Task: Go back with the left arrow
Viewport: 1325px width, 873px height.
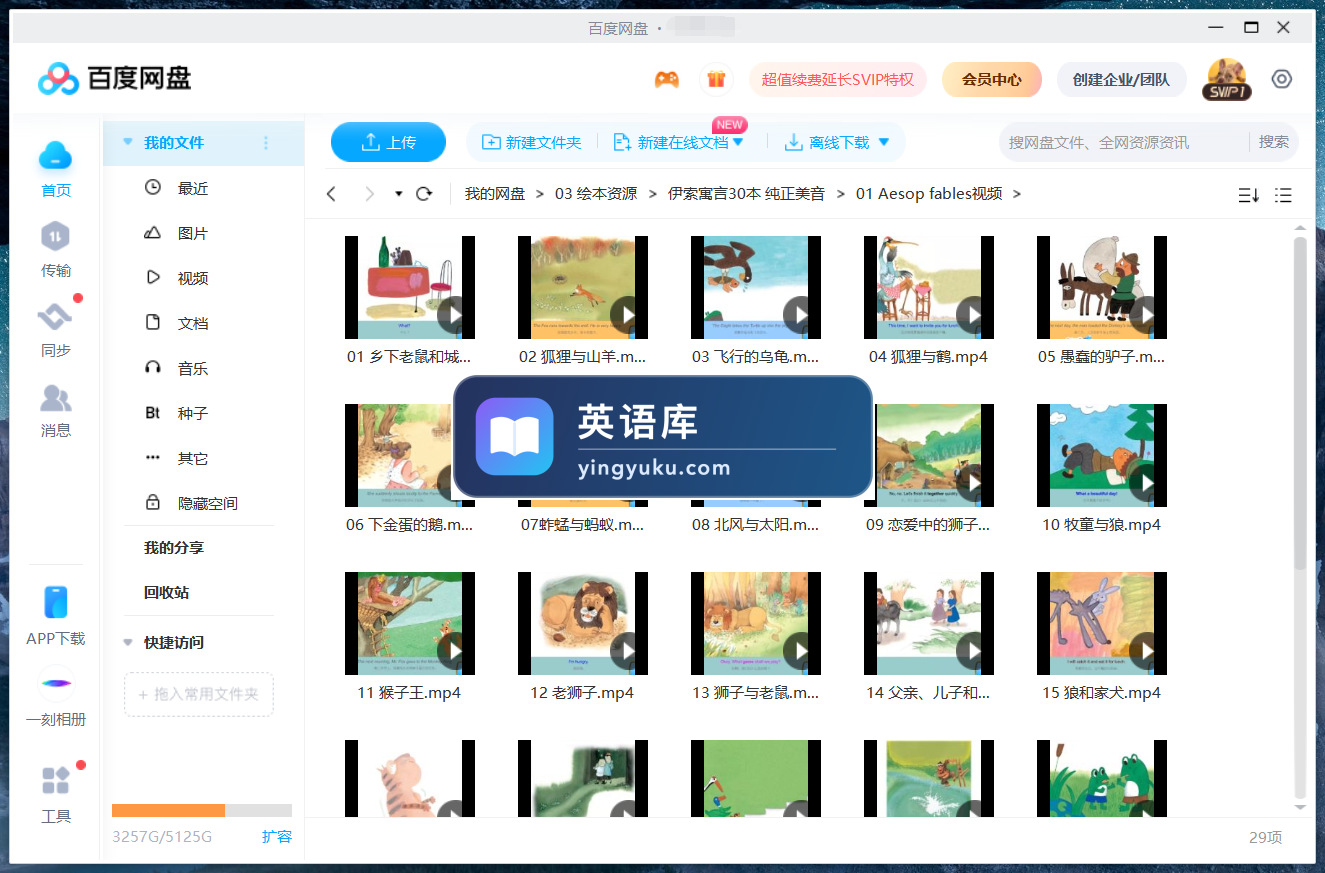Action: [x=332, y=194]
